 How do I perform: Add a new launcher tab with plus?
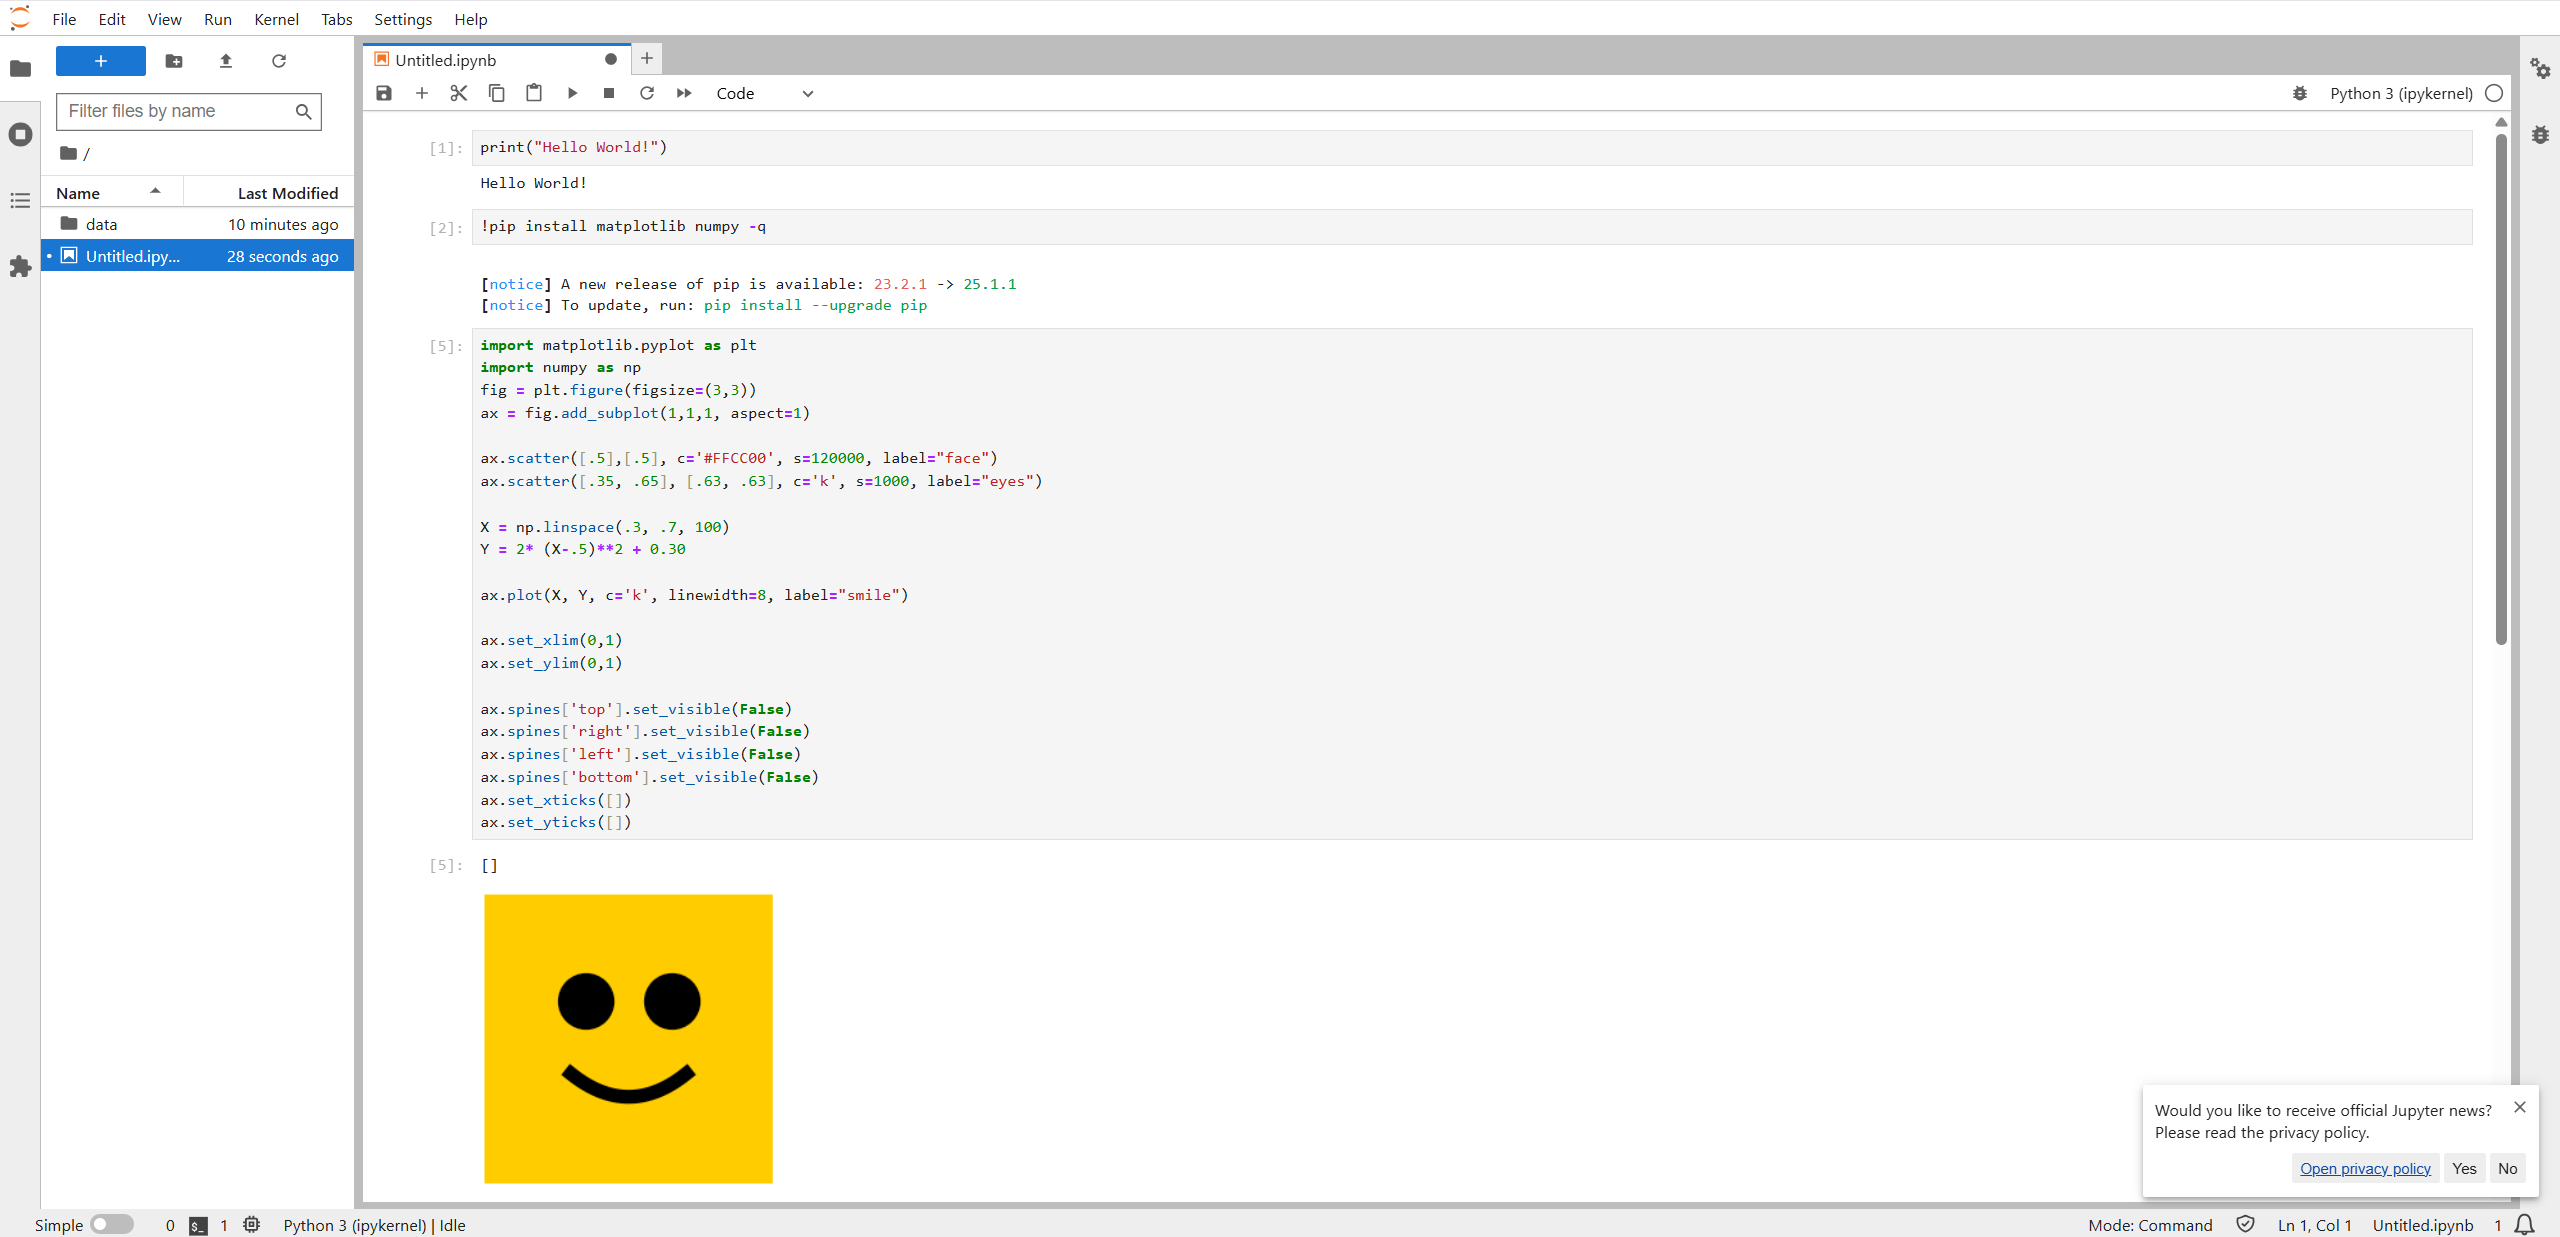[647, 59]
